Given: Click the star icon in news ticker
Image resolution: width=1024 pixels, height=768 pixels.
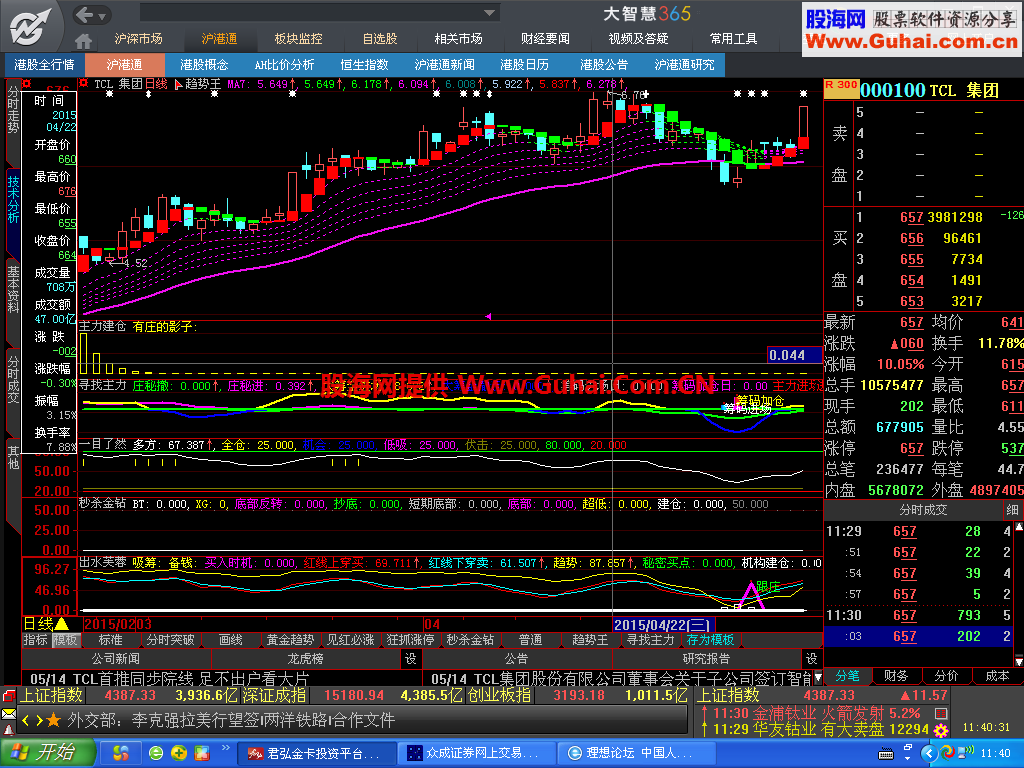Looking at the screenshot, I should 53,720.
